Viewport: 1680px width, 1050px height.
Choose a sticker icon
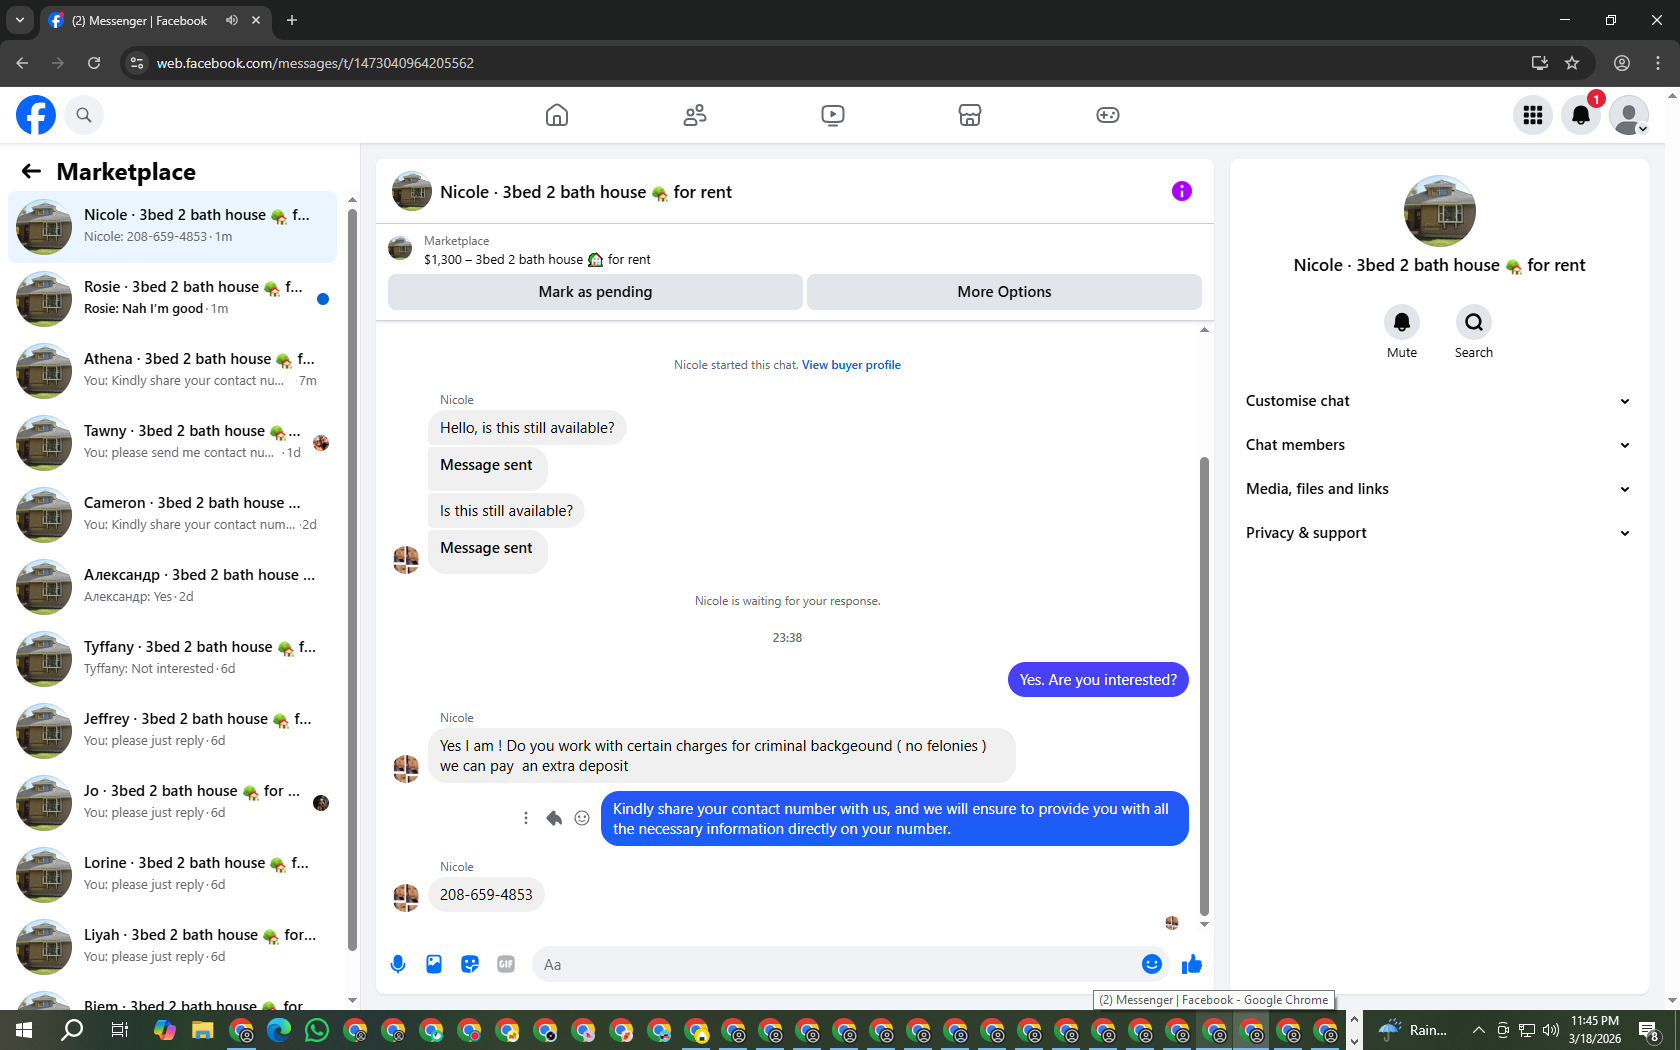tap(470, 964)
